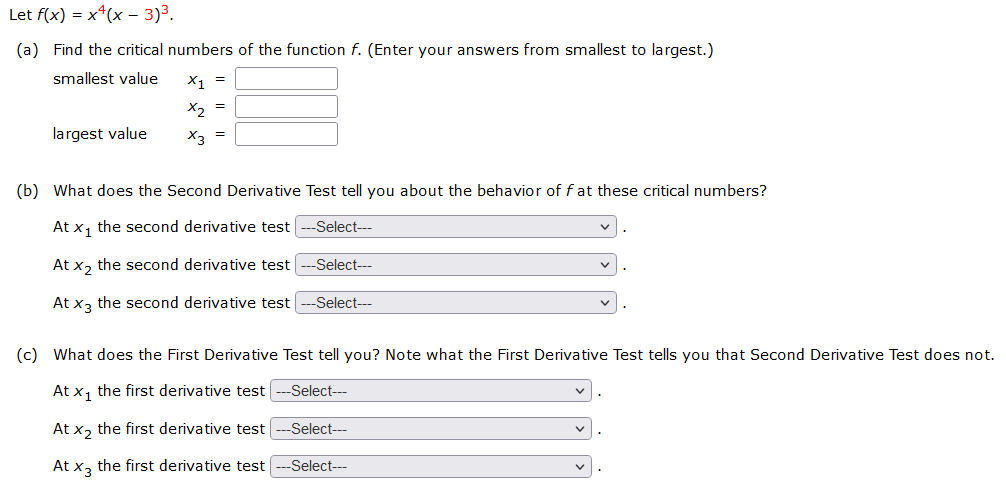The image size is (1006, 495).
Task: Click the part (b) label
Action: click(26, 191)
